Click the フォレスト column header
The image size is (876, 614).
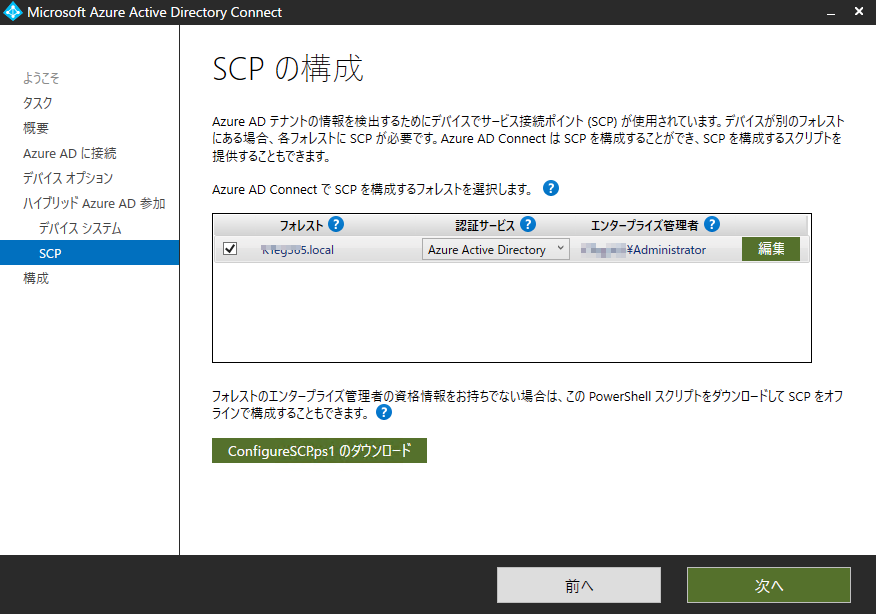pos(301,225)
